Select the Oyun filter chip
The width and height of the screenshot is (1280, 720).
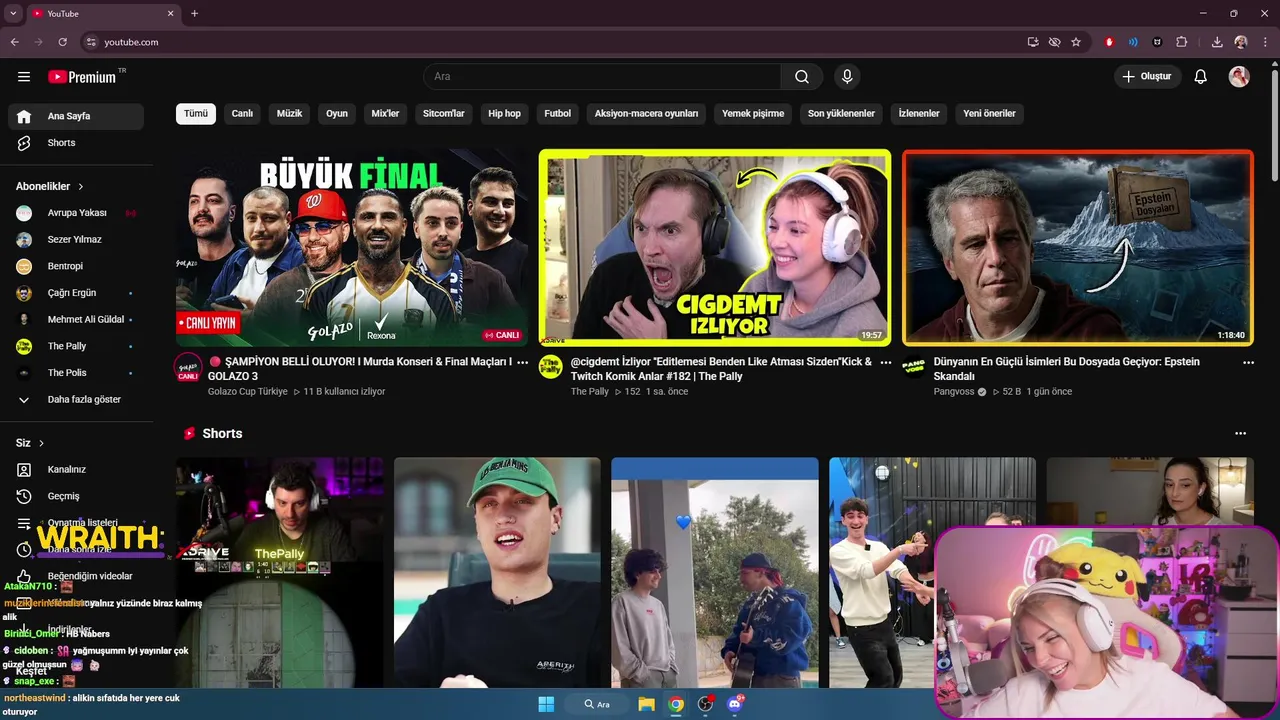coord(337,114)
